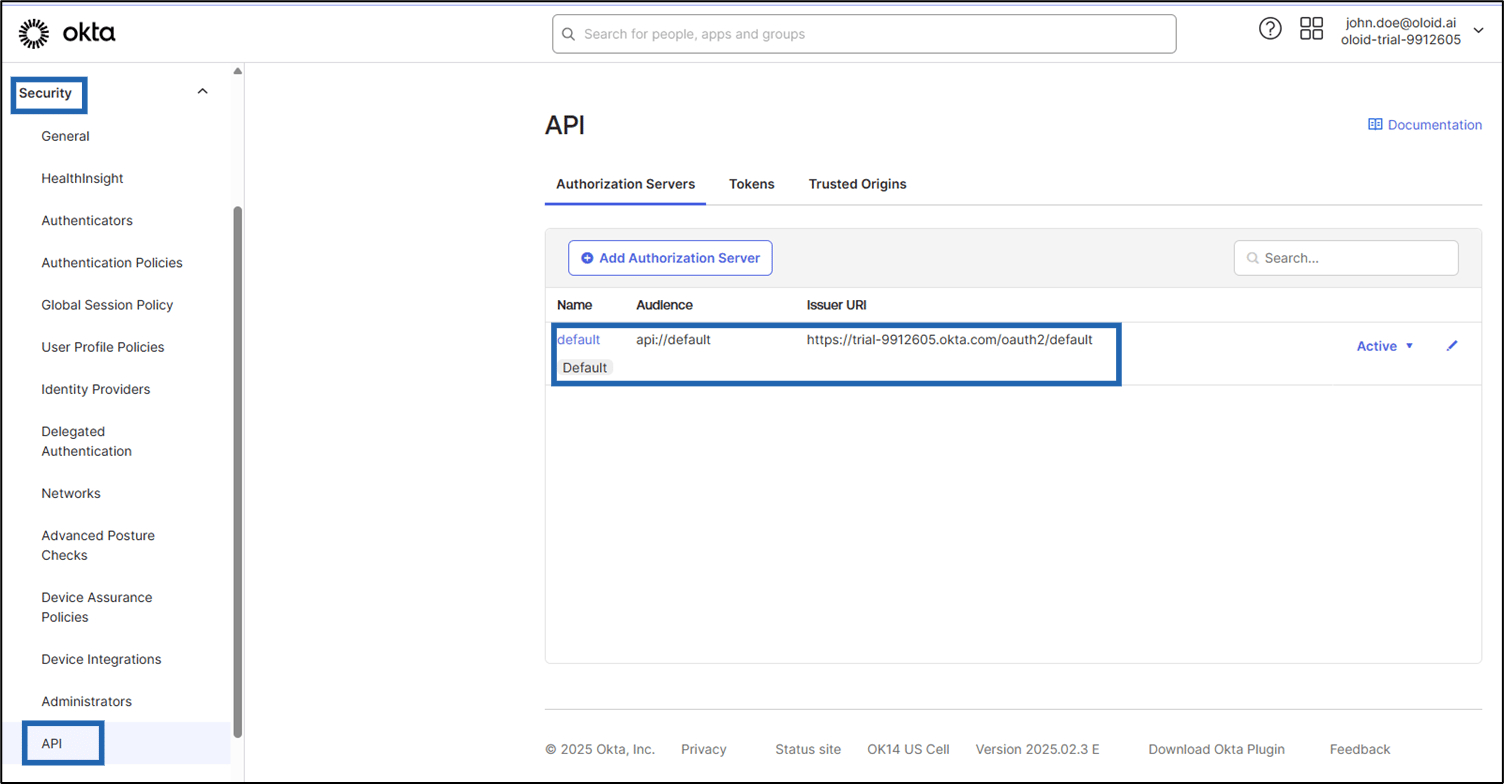Click the plus icon in Add Authorization Server

[587, 258]
